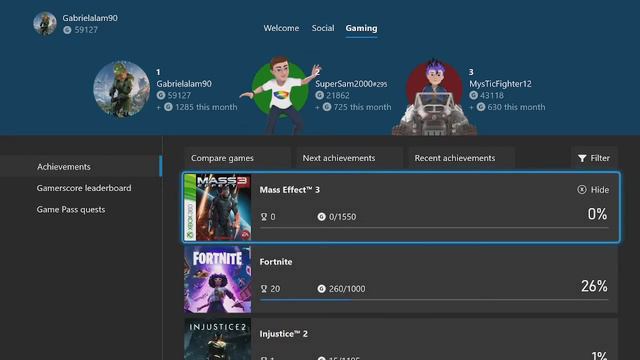Open SuperSam2000 leaderboard avatar
Screen dimensions: 640x360
tap(281, 96)
